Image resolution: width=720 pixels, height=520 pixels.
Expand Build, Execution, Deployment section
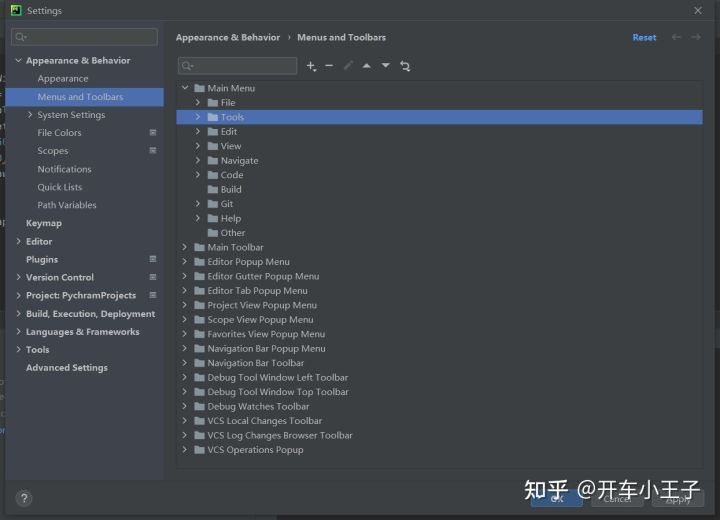pos(18,313)
